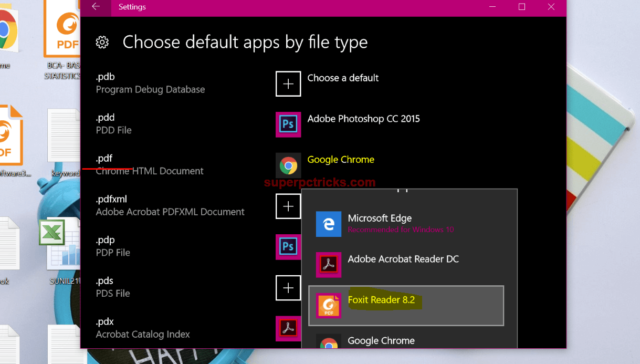
Task: Click the .pdb Program Debug Database entry
Action: pyautogui.click(x=150, y=83)
